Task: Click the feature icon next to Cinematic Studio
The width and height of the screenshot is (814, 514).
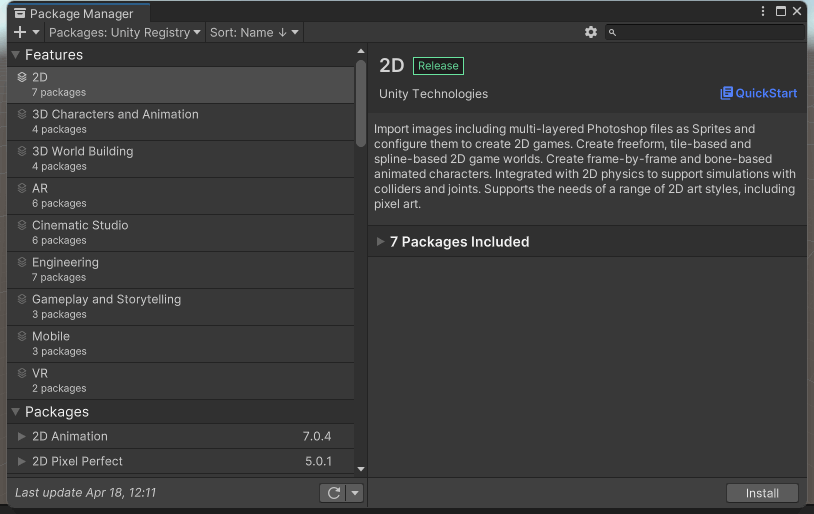Action: pos(22,225)
